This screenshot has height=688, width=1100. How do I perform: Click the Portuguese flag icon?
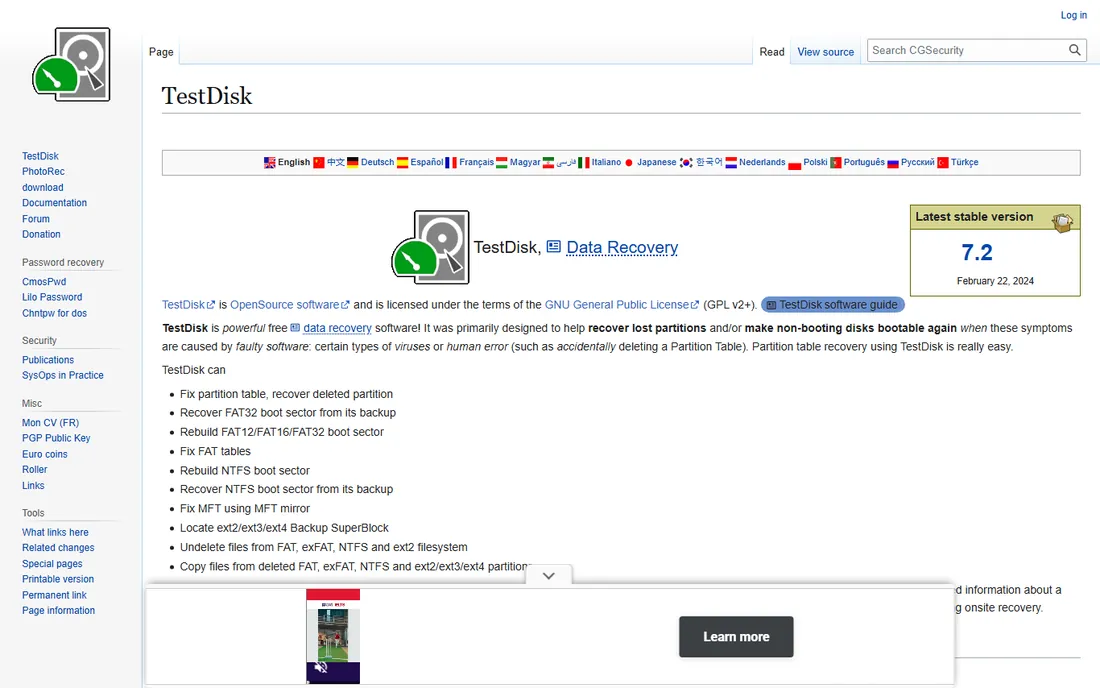[836, 163]
